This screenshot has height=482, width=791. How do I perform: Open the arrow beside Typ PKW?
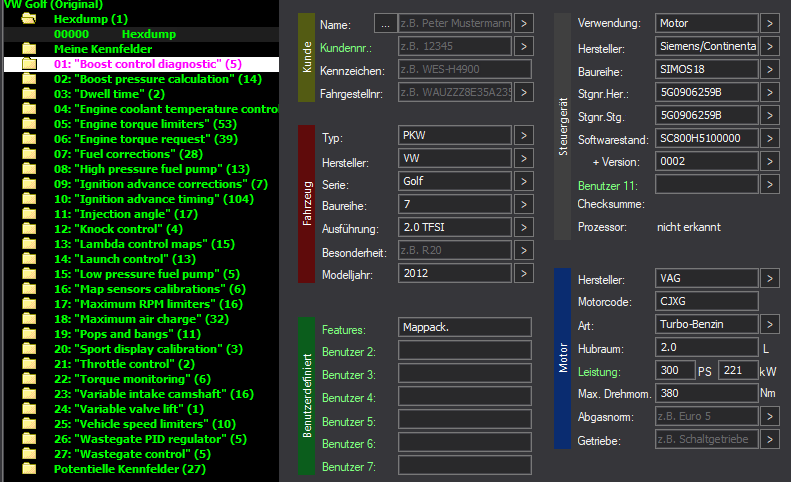[524, 135]
